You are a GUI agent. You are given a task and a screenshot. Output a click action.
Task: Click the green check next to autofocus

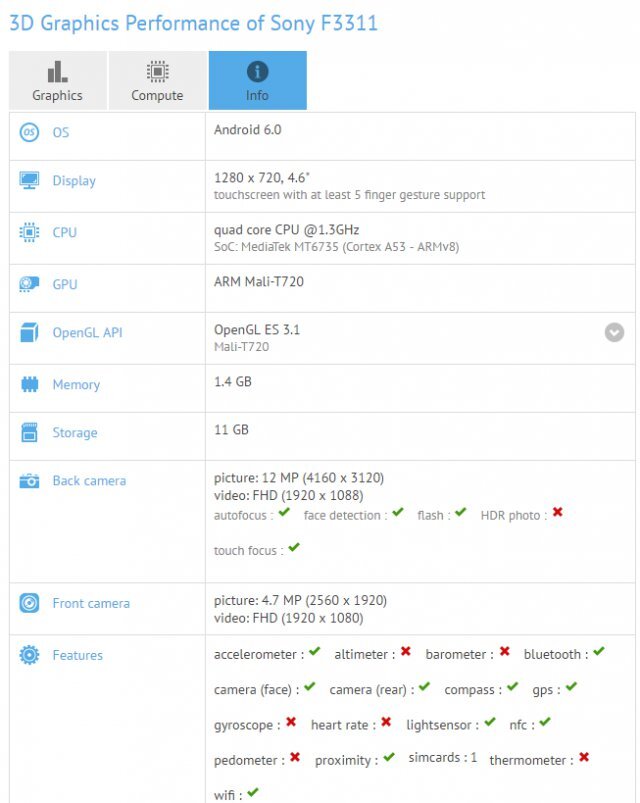(285, 513)
